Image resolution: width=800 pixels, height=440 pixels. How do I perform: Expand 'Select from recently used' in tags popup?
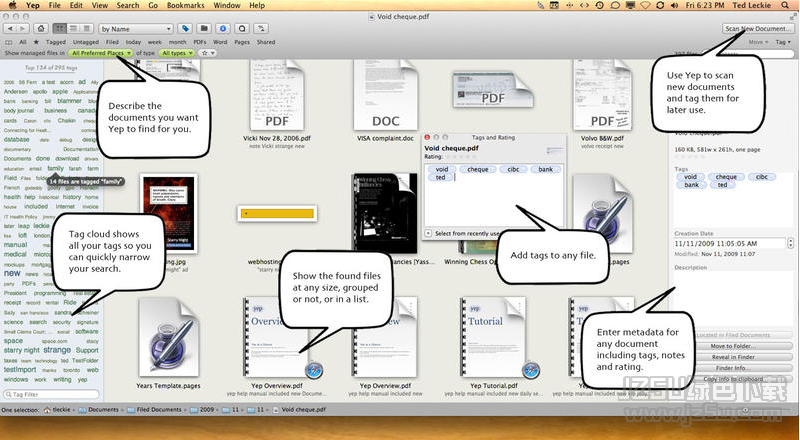click(x=429, y=233)
